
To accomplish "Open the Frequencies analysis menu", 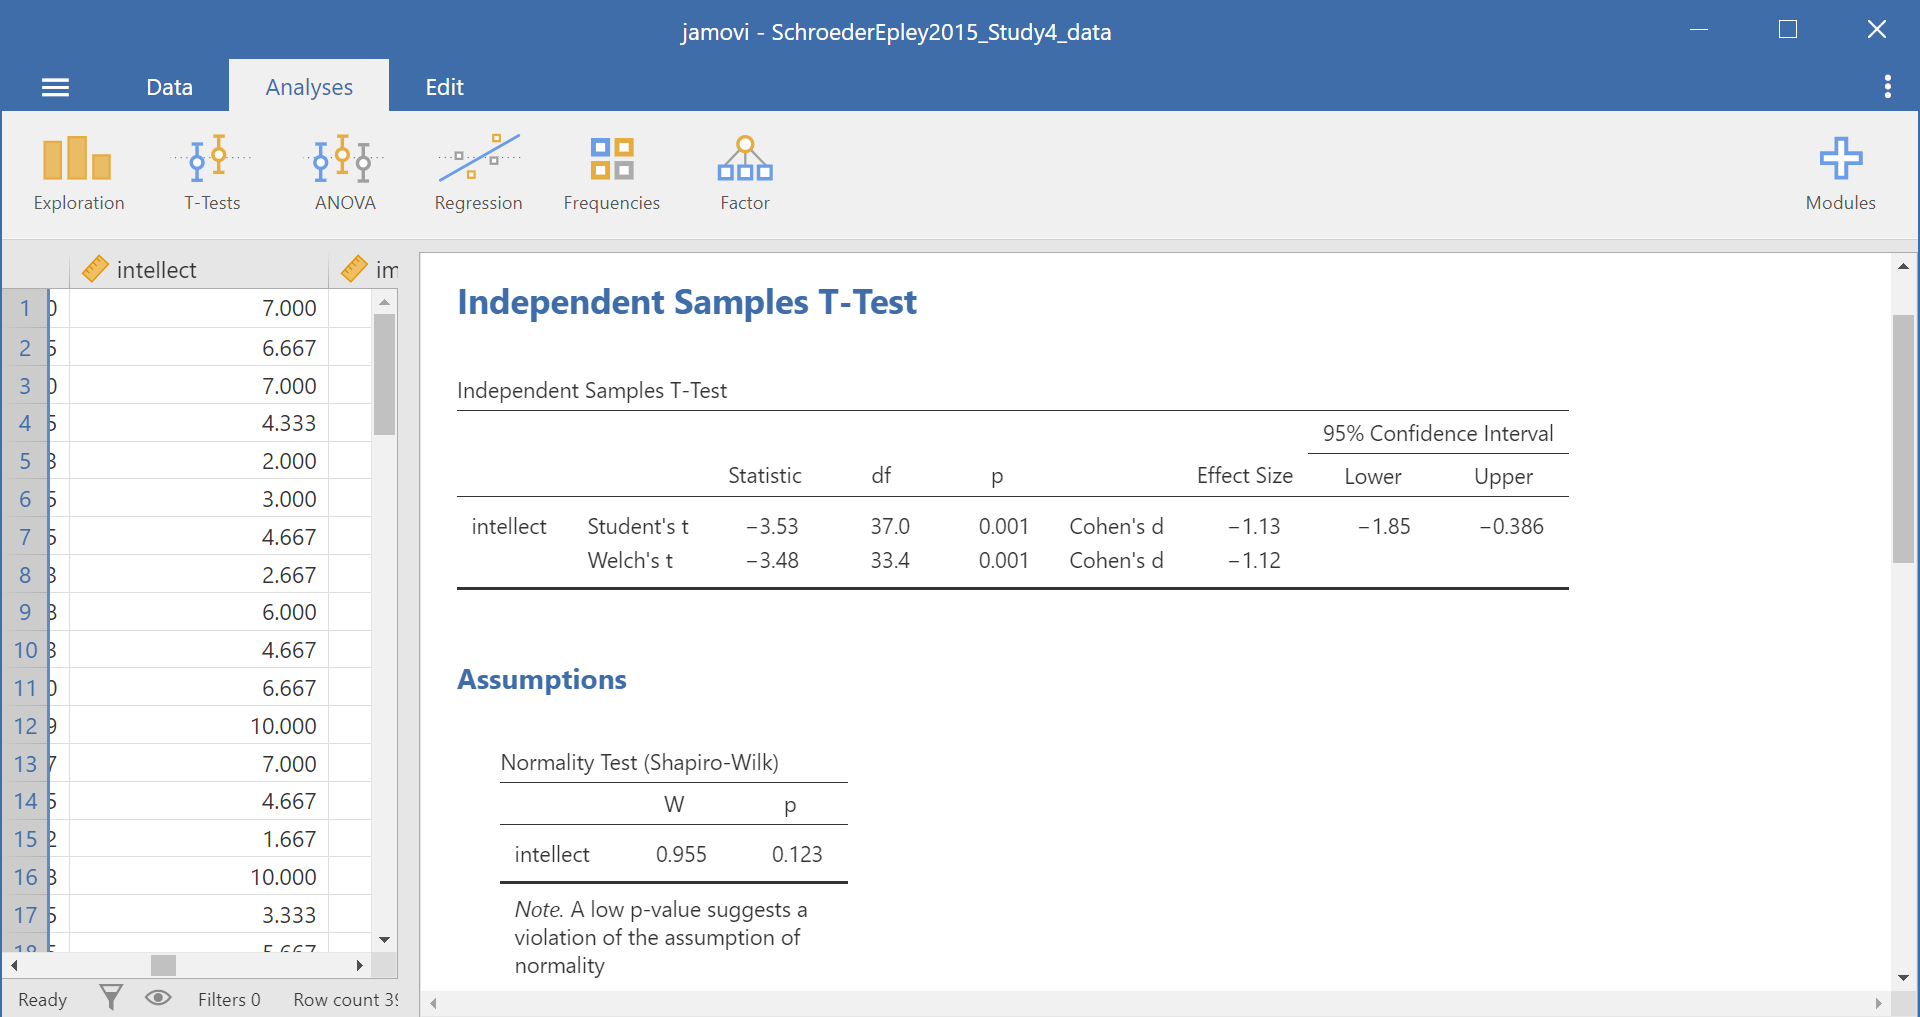I will [x=611, y=174].
